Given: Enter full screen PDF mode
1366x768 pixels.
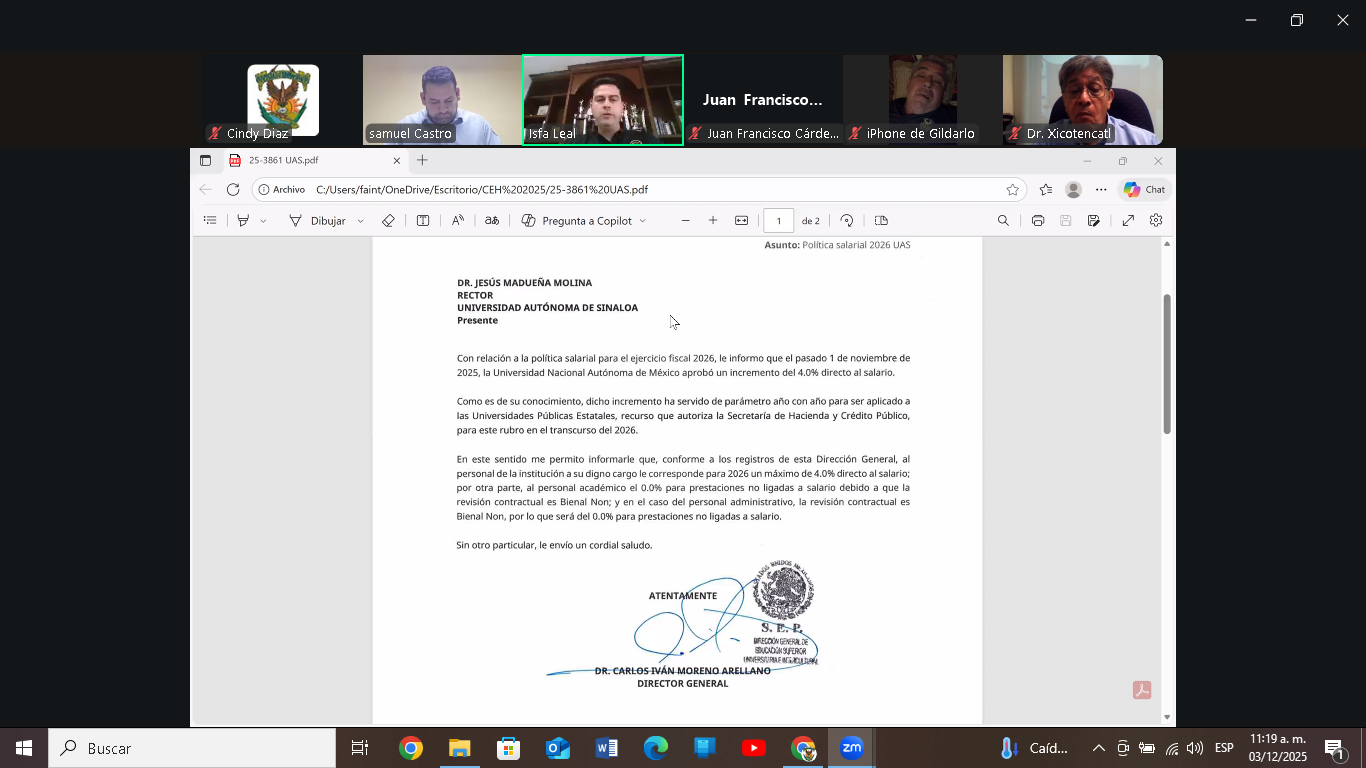Looking at the screenshot, I should [1128, 221].
